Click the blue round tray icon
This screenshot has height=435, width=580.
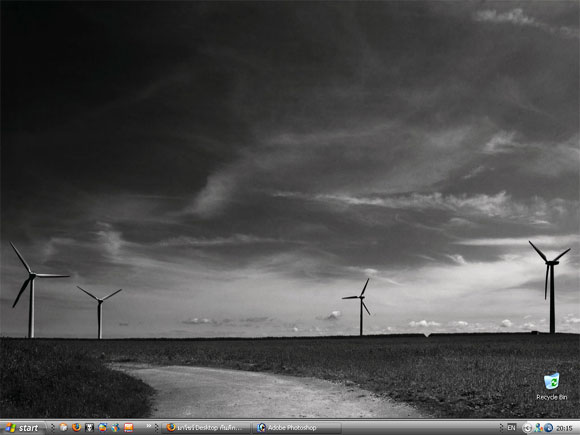(x=548, y=428)
